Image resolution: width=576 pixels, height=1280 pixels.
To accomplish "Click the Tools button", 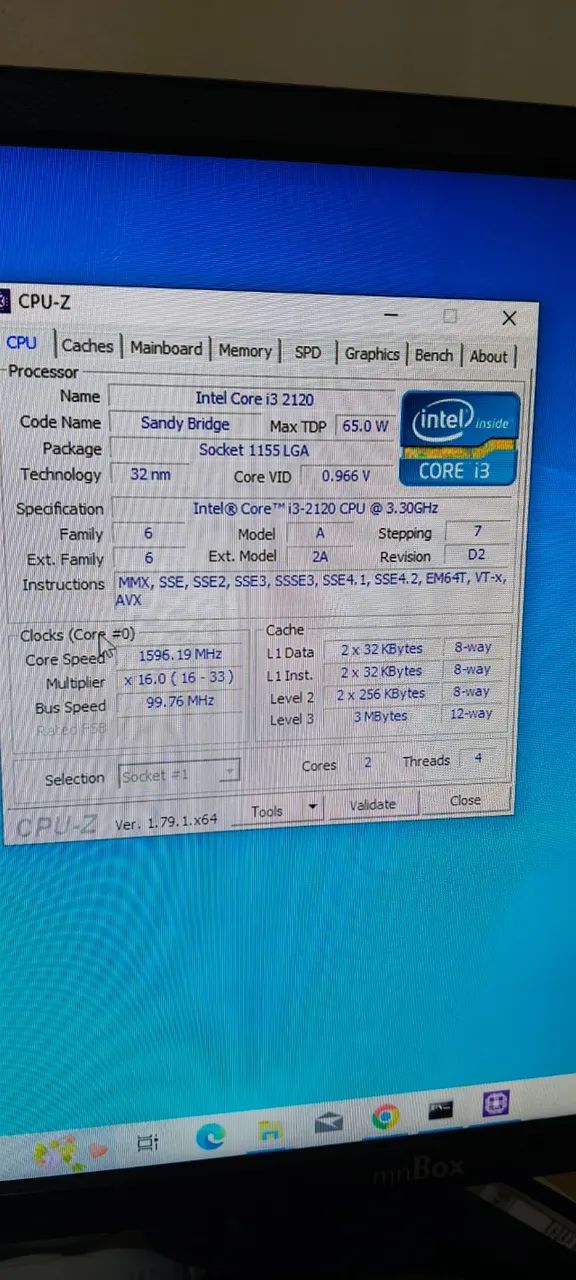I will pos(267,811).
